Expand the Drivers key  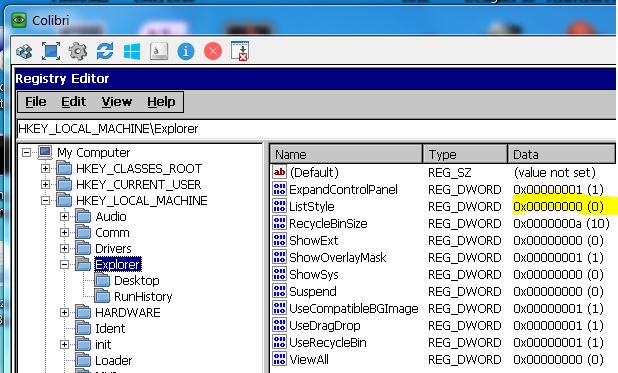(65, 248)
